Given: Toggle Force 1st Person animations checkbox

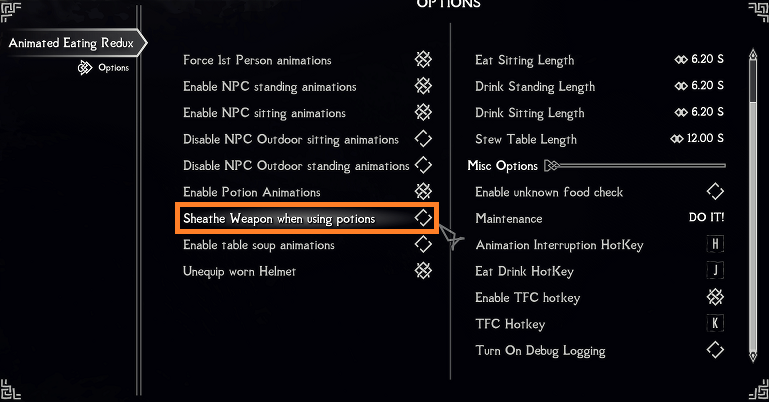Looking at the screenshot, I should (x=423, y=60).
